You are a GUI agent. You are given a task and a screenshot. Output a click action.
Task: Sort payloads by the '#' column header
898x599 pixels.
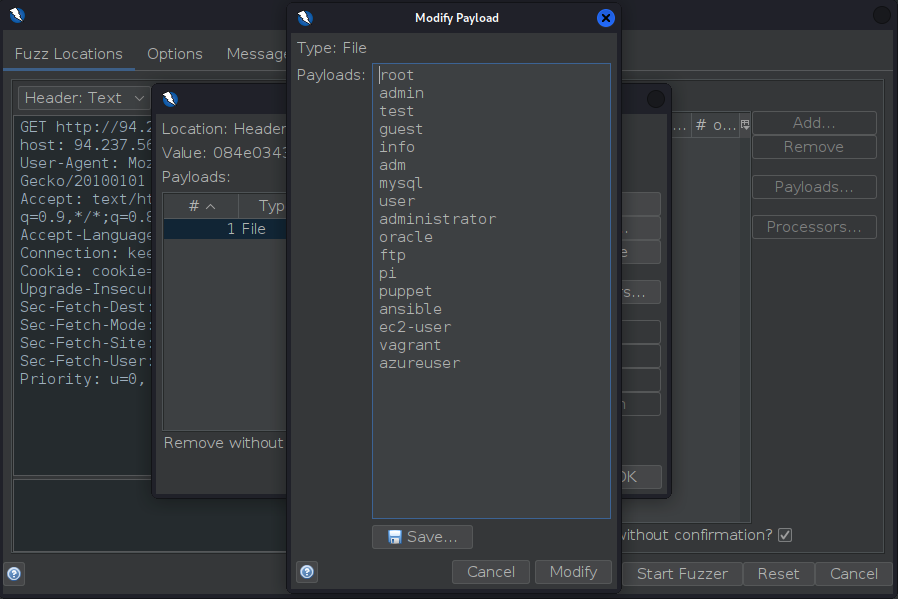201,206
